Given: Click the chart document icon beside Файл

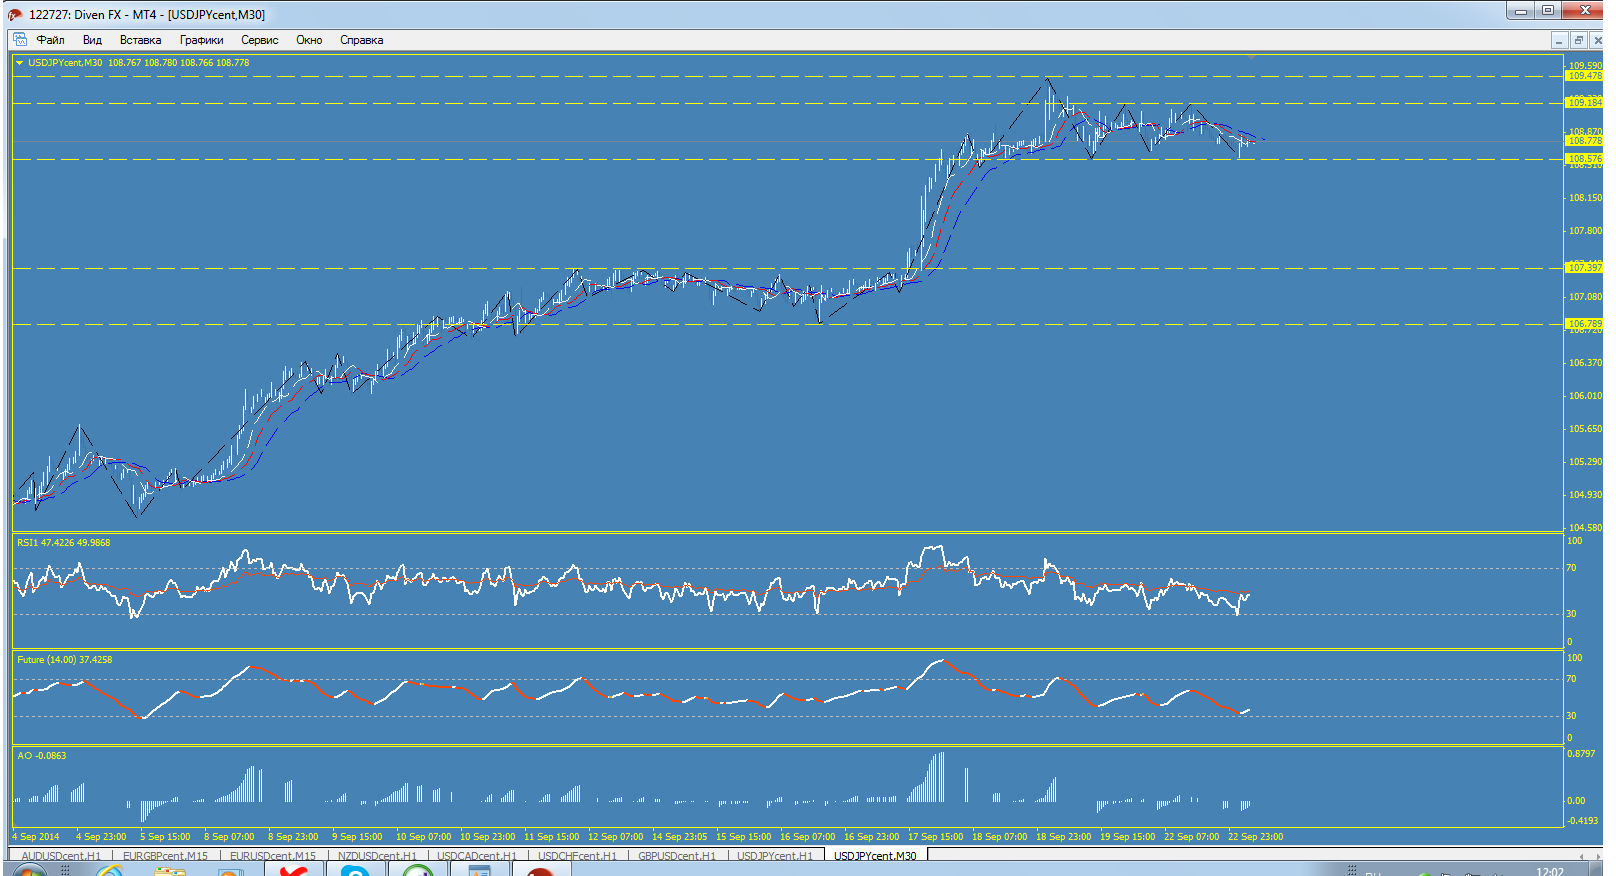Looking at the screenshot, I should click(19, 40).
